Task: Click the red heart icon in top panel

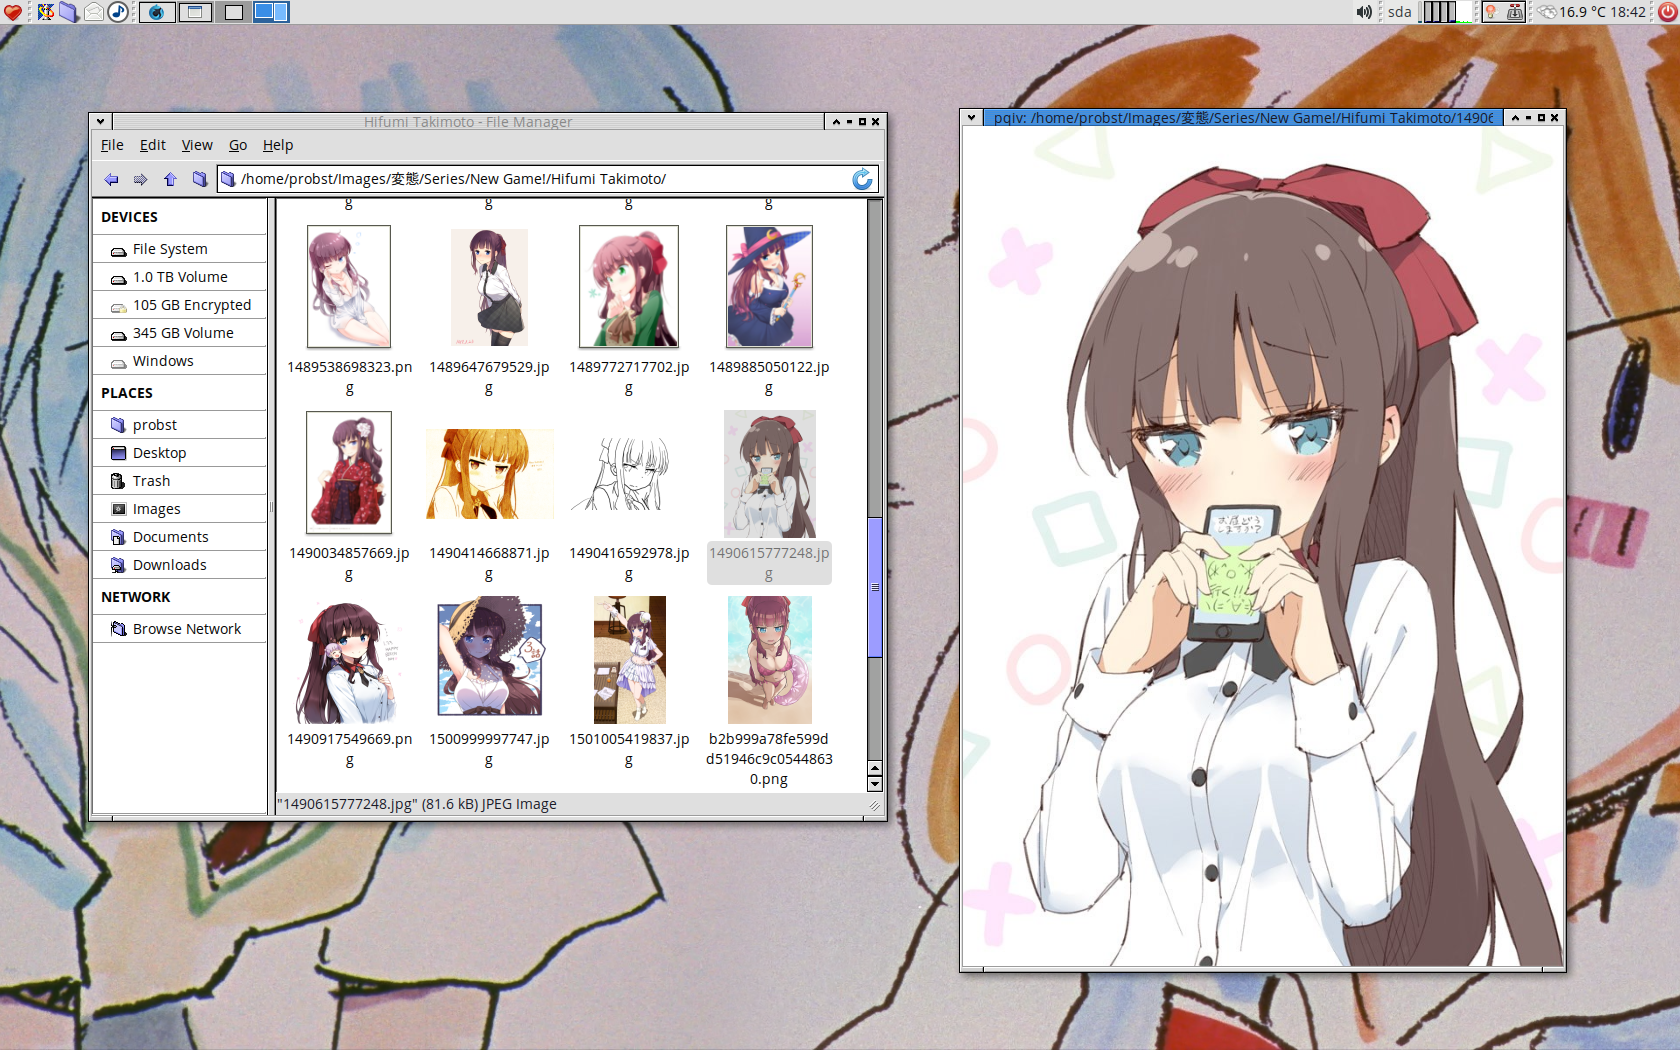Action: coord(13,12)
